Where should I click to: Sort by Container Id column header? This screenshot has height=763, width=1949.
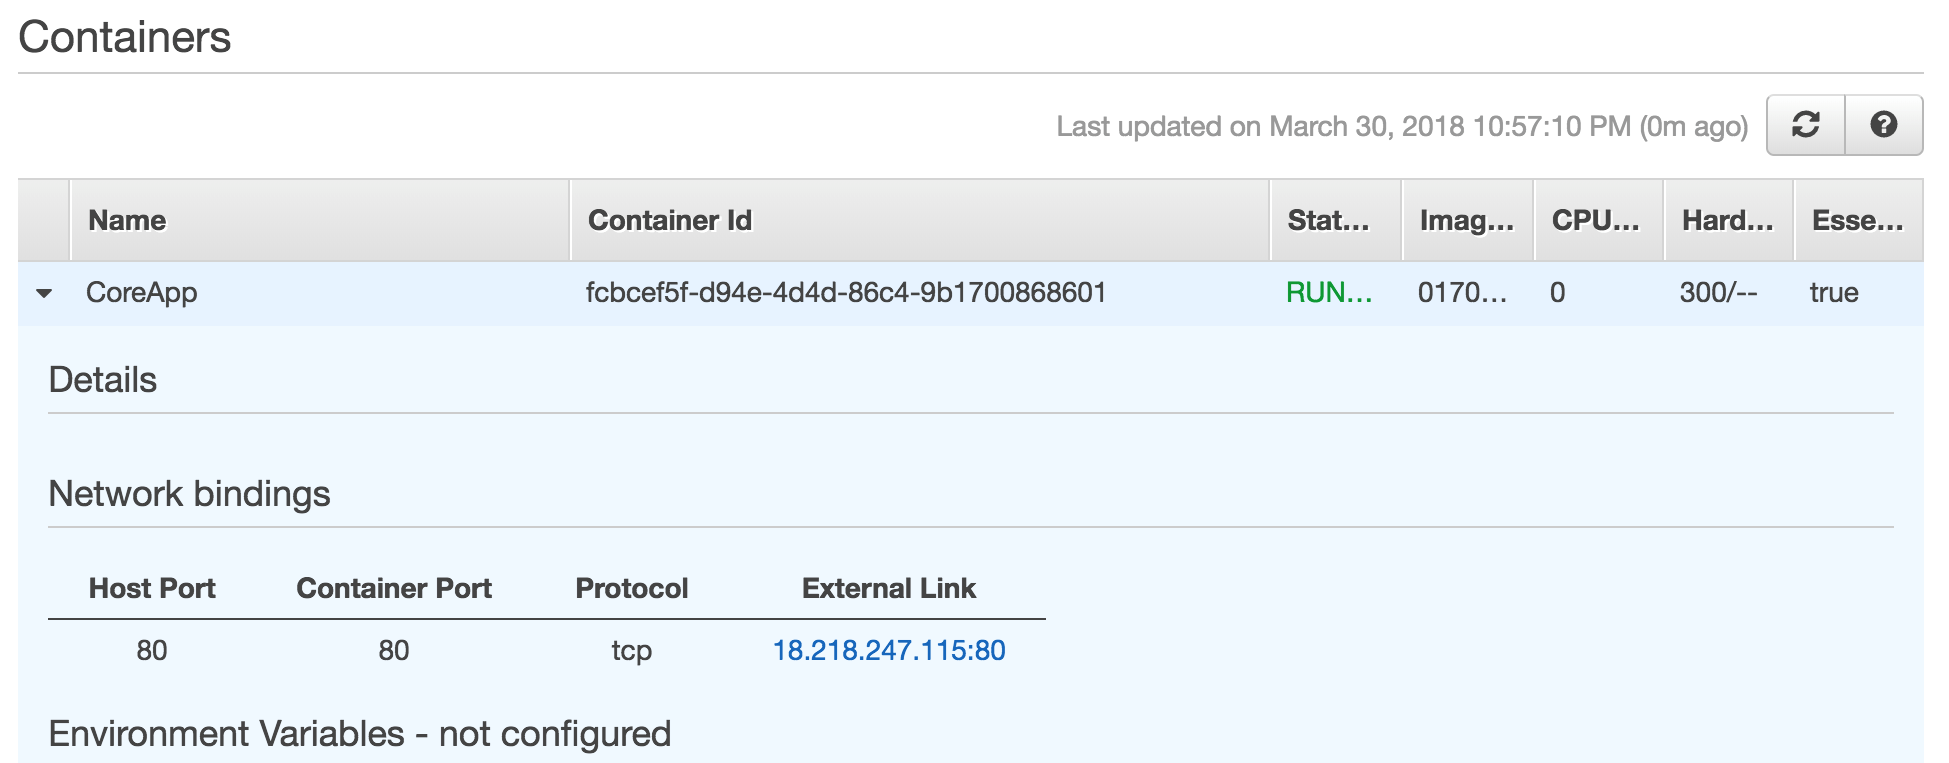[670, 220]
